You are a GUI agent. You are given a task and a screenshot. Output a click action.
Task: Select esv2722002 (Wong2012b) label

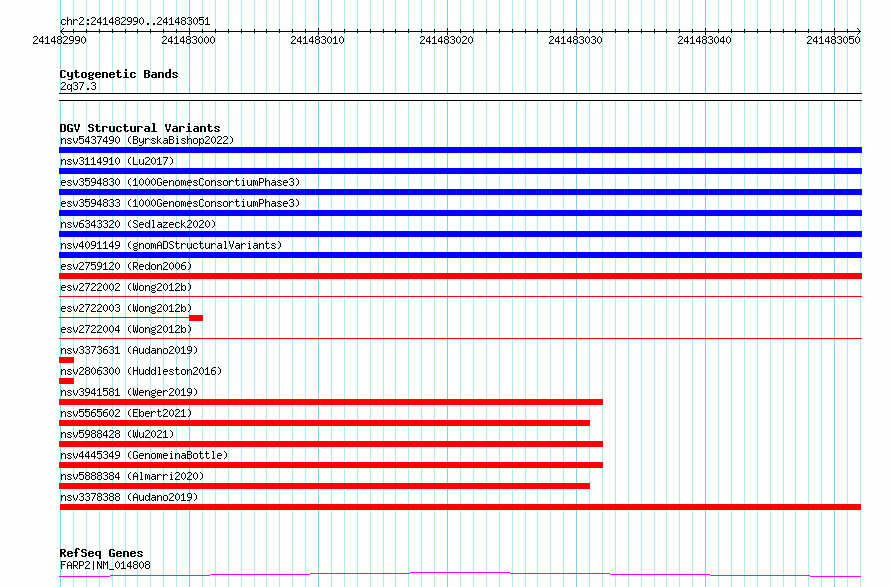pyautogui.click(x=126, y=287)
